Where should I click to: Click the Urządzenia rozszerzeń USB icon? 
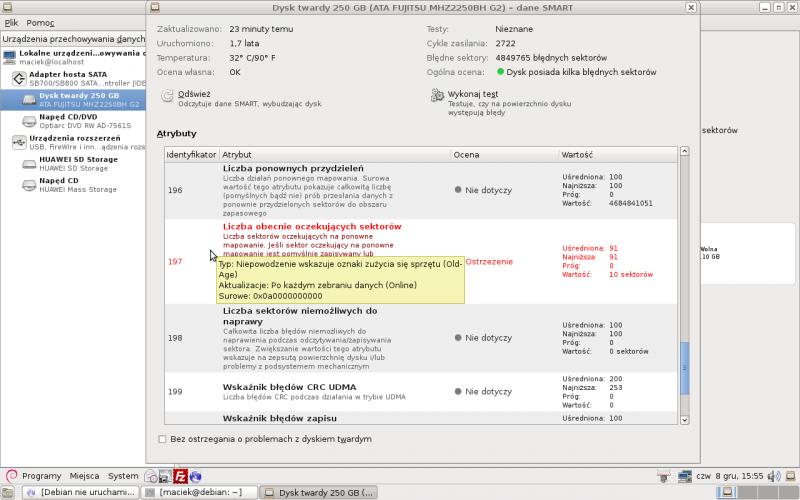[18, 142]
